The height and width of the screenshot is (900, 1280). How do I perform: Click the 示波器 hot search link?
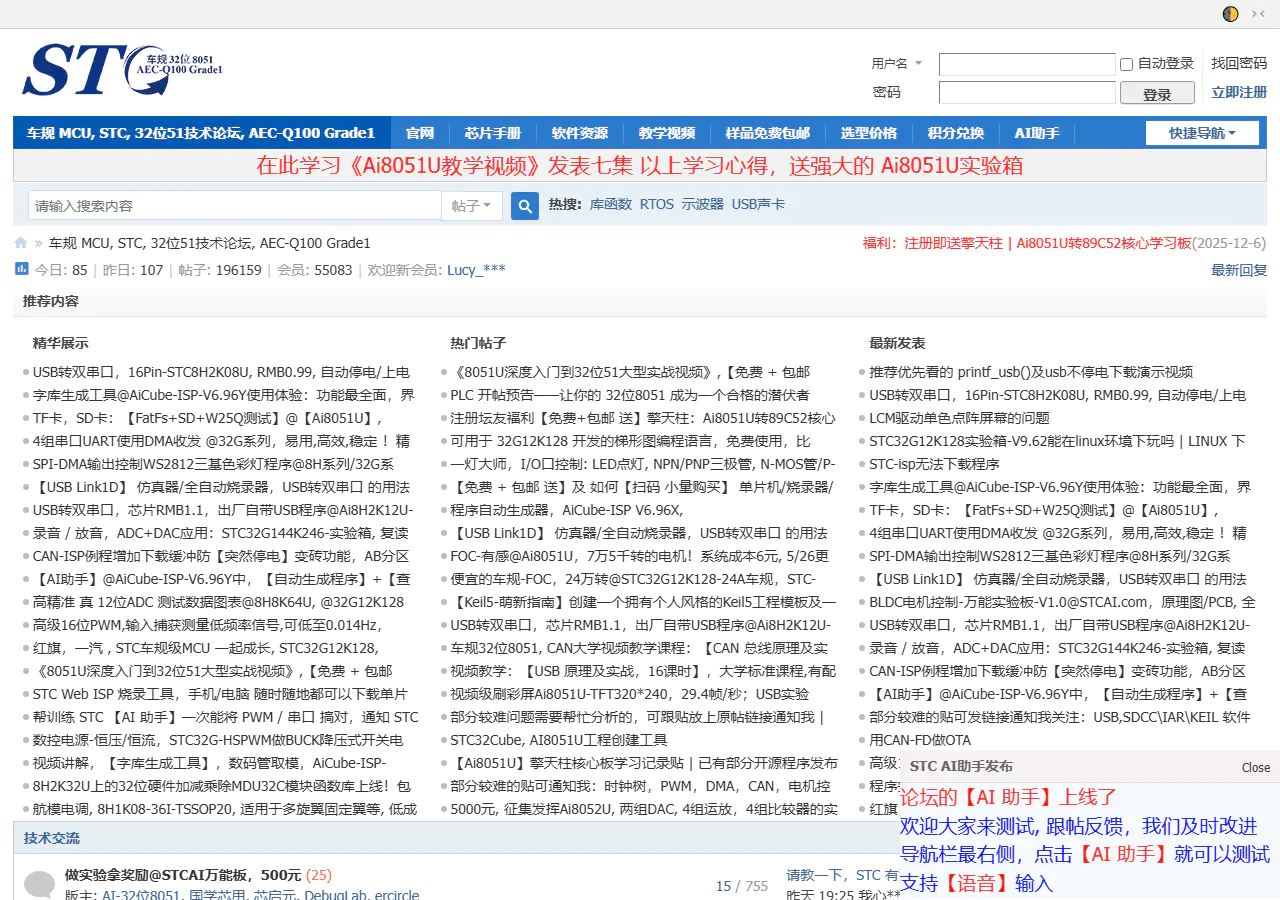pyautogui.click(x=703, y=204)
